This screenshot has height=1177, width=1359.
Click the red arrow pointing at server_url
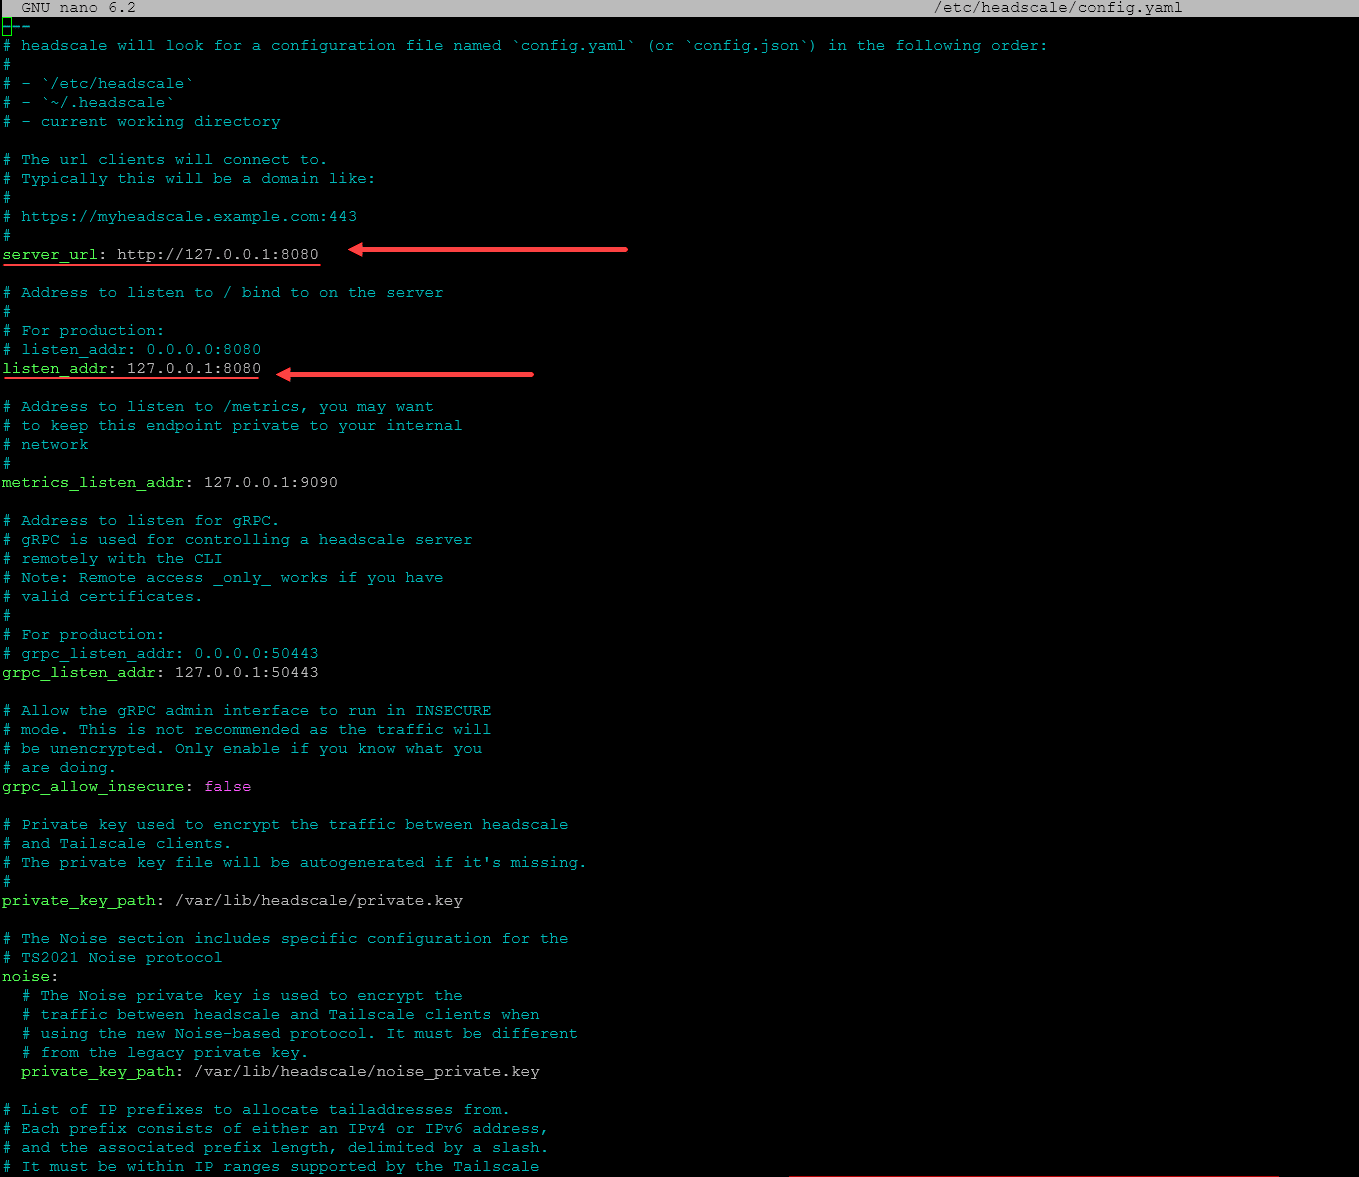point(488,250)
